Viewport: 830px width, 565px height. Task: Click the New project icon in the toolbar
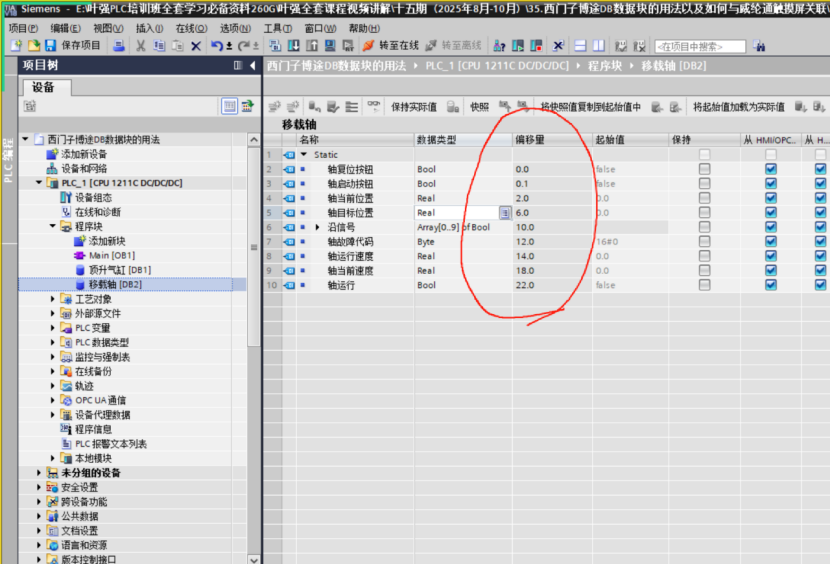point(16,46)
